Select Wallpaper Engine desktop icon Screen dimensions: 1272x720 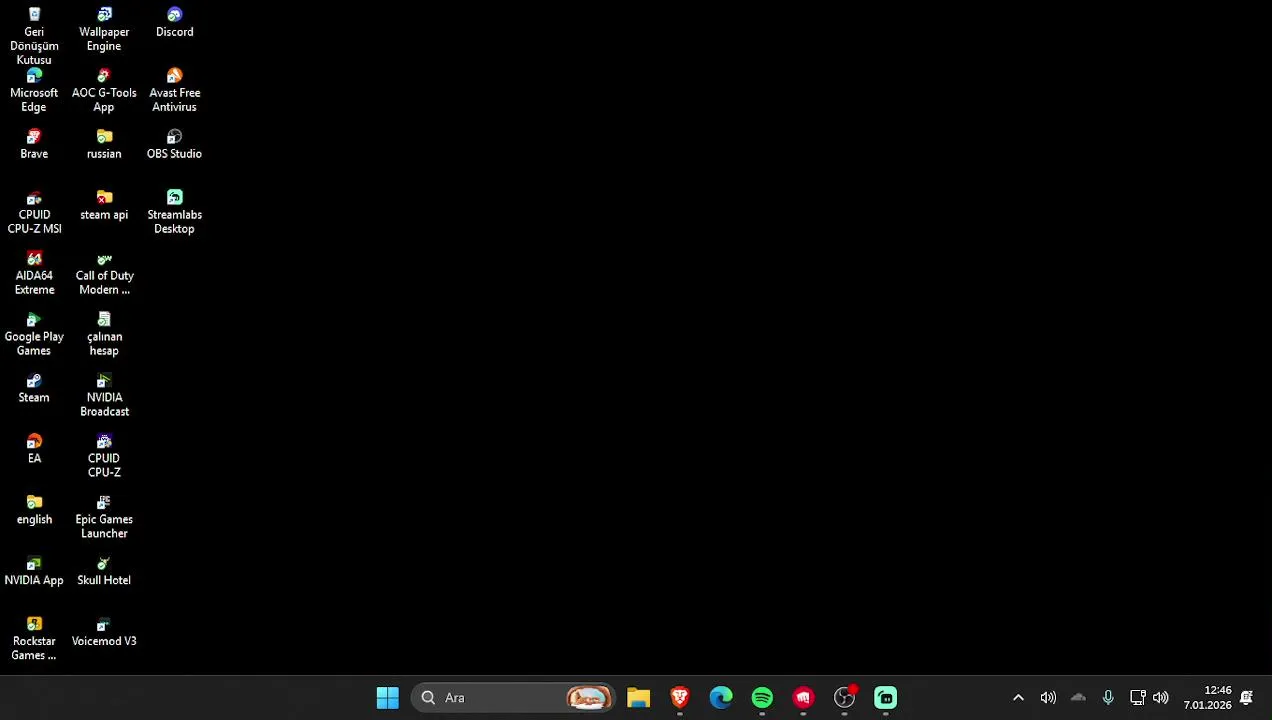pyautogui.click(x=104, y=29)
